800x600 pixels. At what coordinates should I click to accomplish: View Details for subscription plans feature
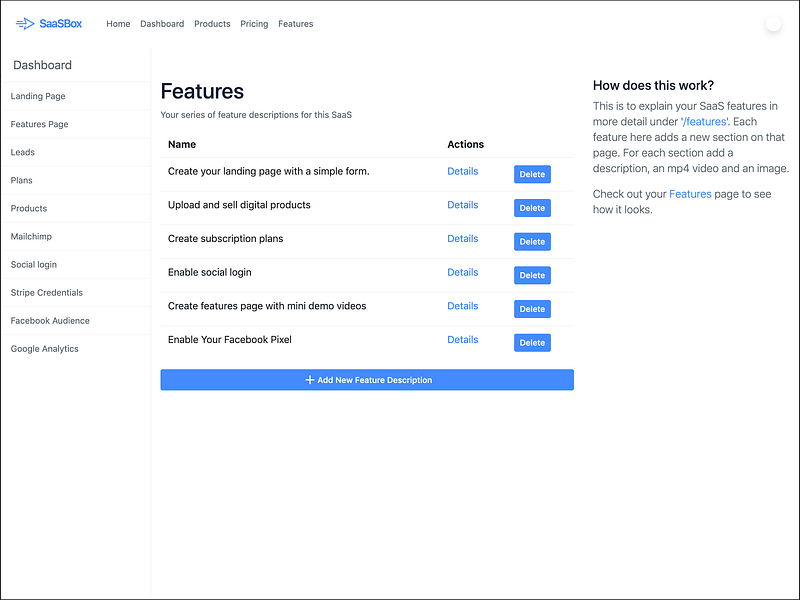pyautogui.click(x=463, y=239)
